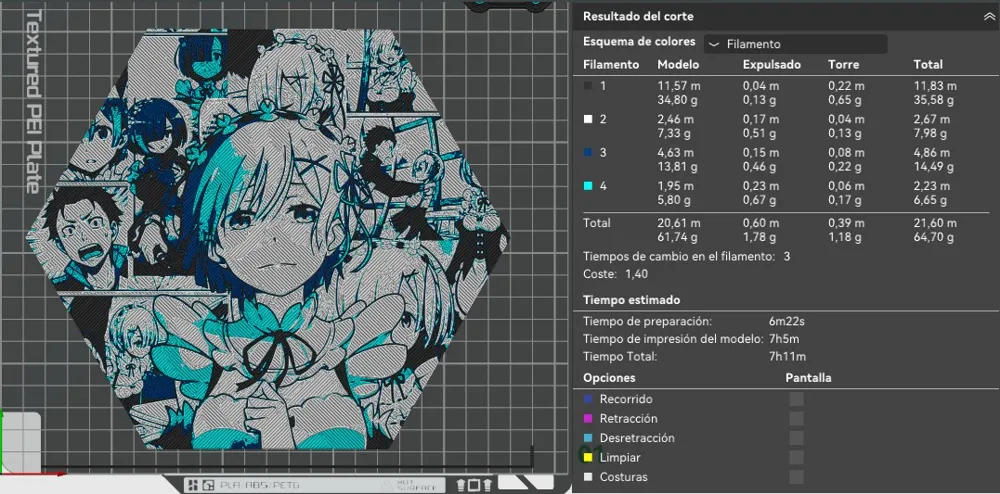Click the 2,46 m model value
This screenshot has height=494, width=1000.
[x=675, y=119]
